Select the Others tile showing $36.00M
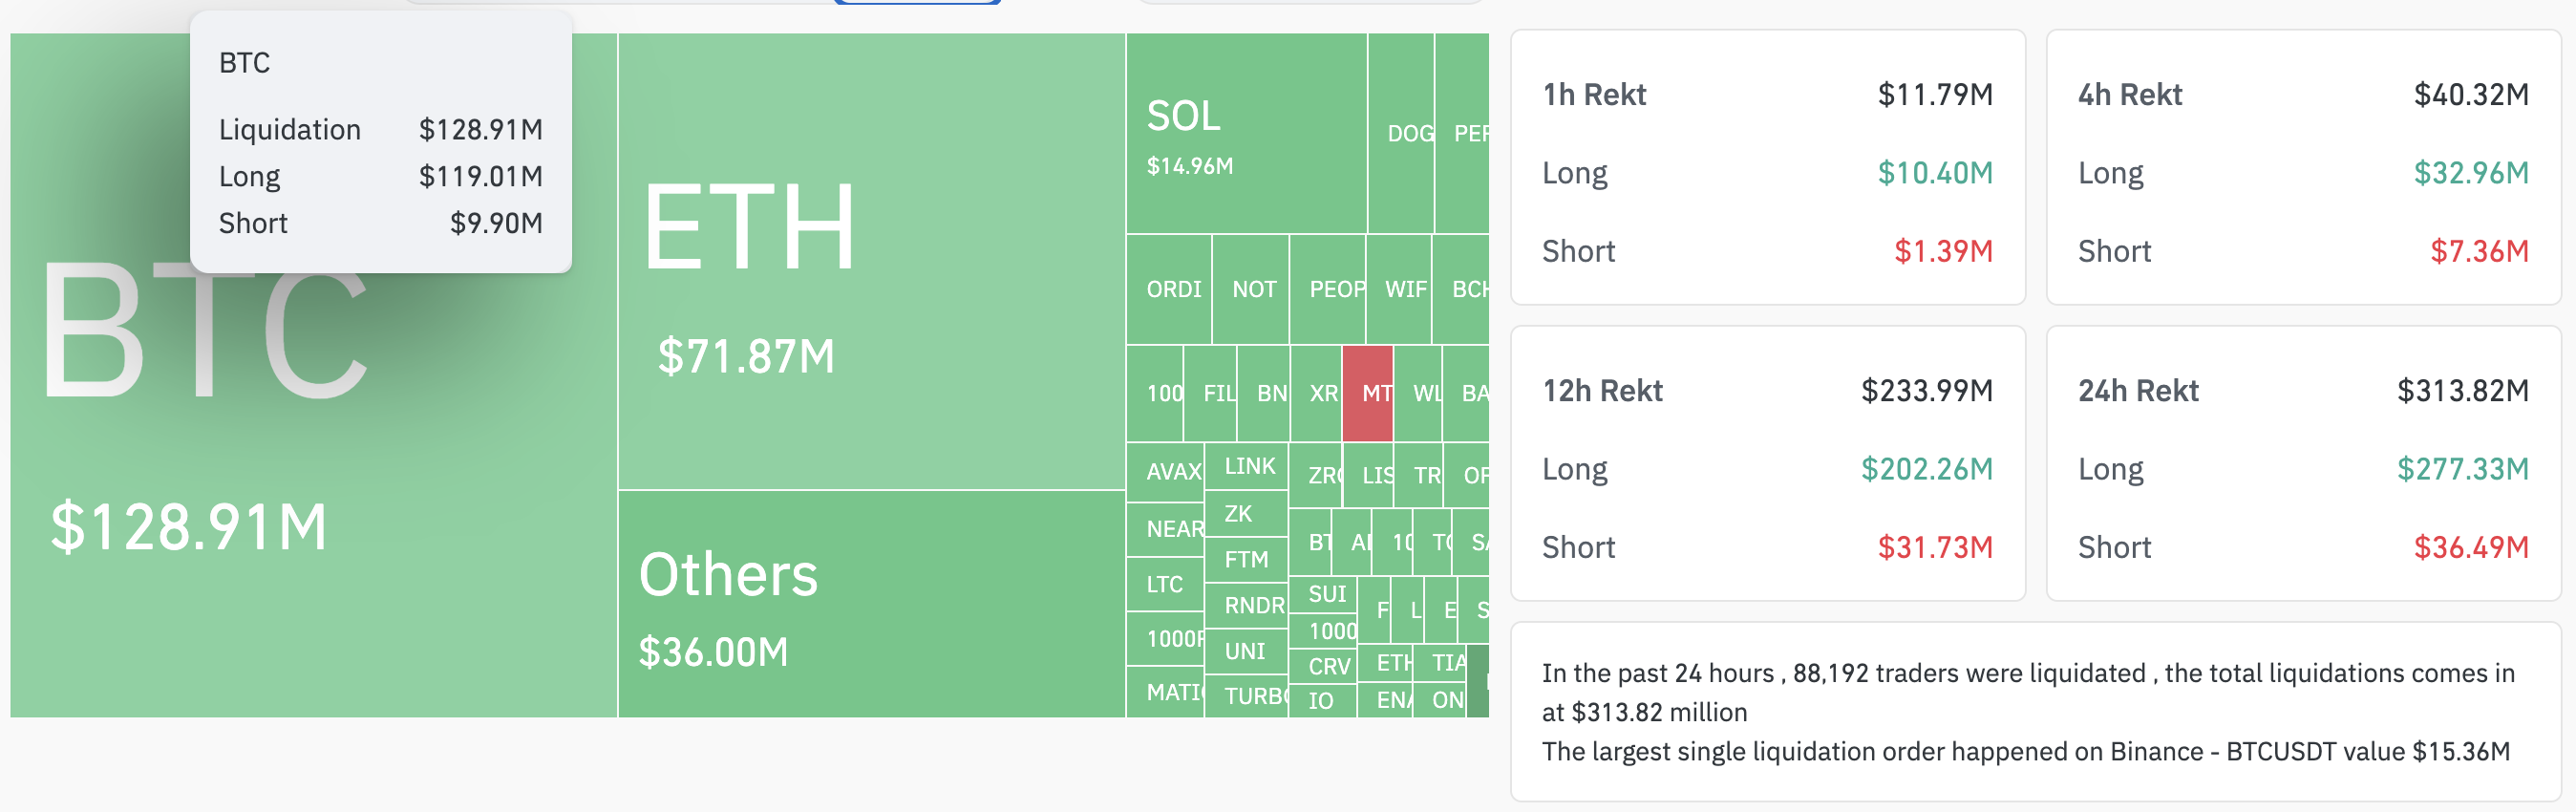 tap(870, 604)
